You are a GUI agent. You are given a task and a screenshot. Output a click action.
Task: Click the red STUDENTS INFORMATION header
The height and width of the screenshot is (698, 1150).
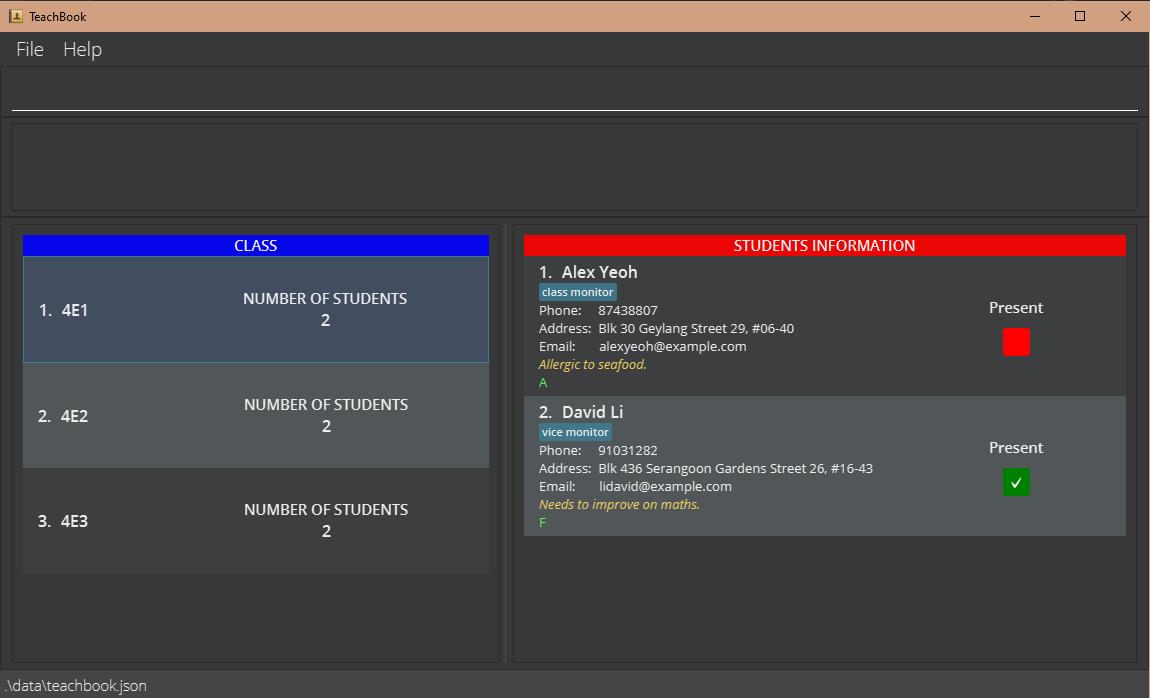click(x=824, y=245)
